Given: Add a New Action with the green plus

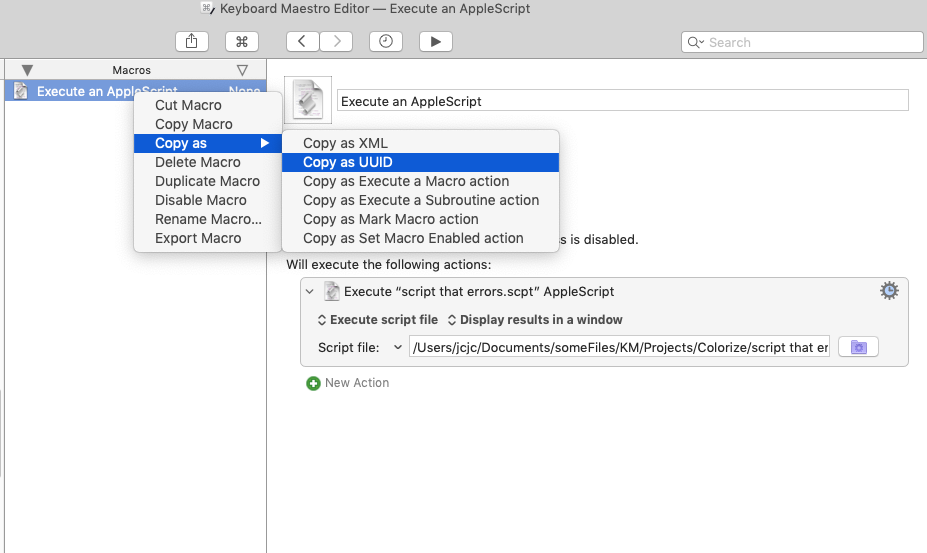Looking at the screenshot, I should pyautogui.click(x=313, y=383).
